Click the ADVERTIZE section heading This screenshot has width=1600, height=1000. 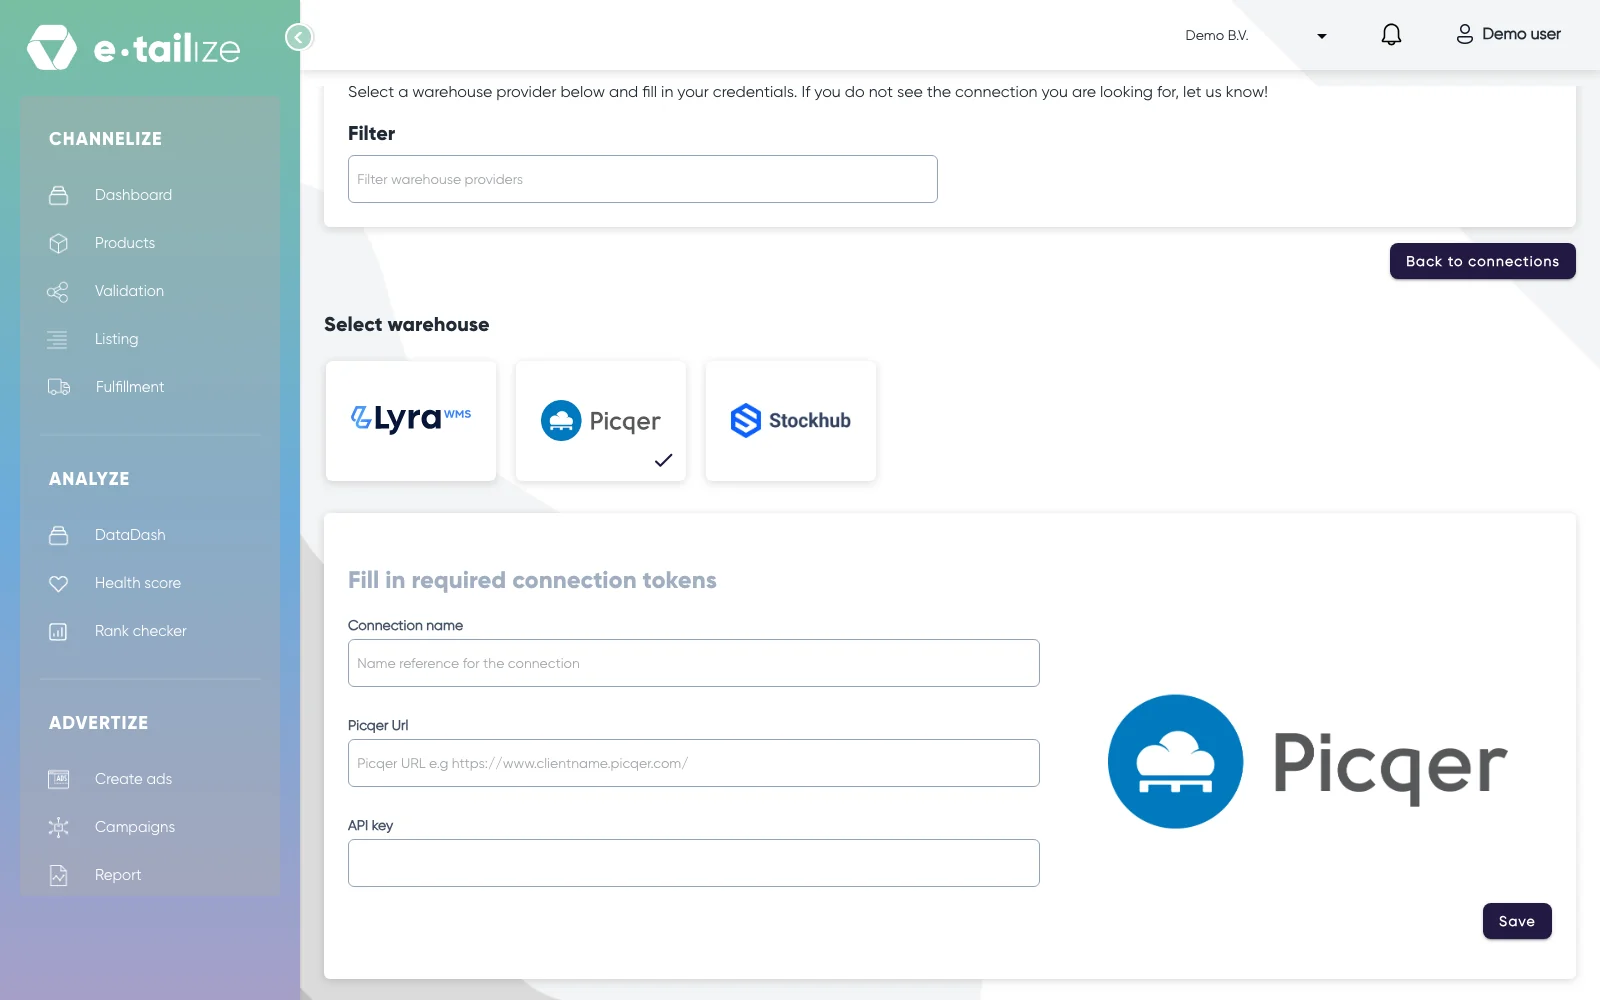[98, 723]
